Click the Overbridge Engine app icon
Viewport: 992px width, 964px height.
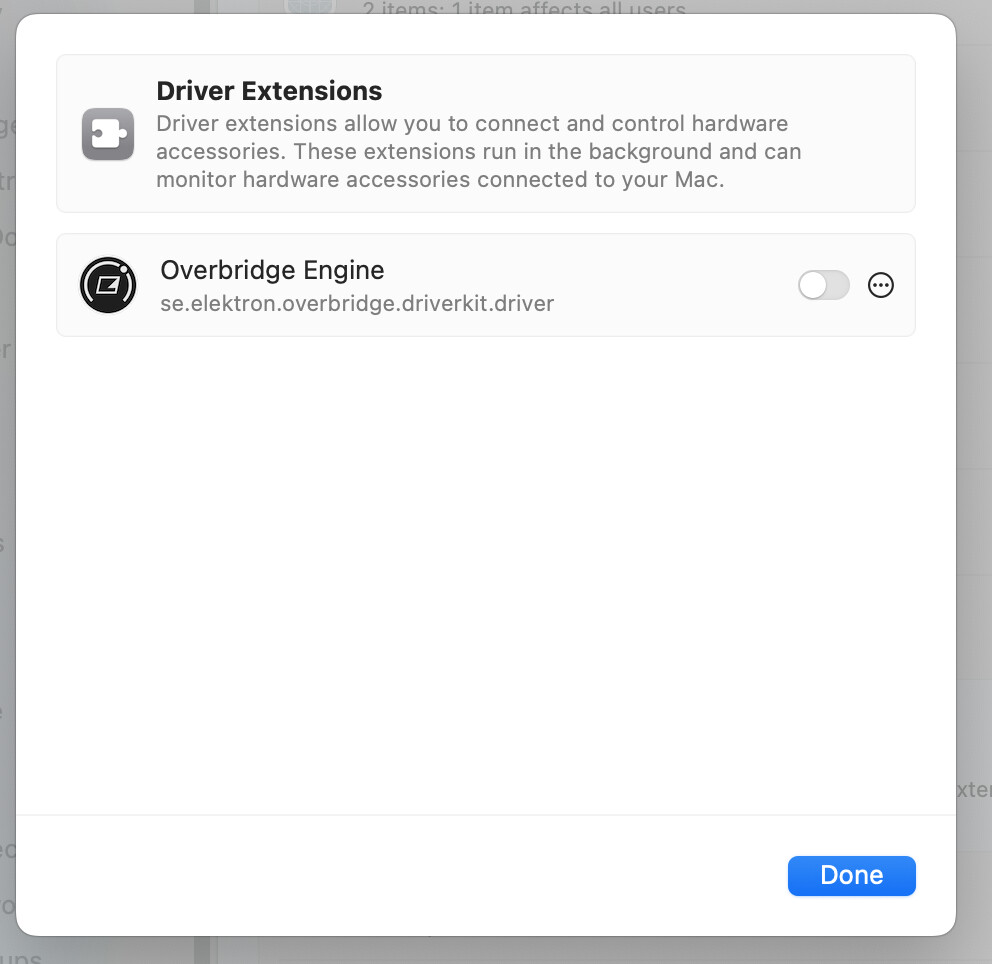[108, 285]
